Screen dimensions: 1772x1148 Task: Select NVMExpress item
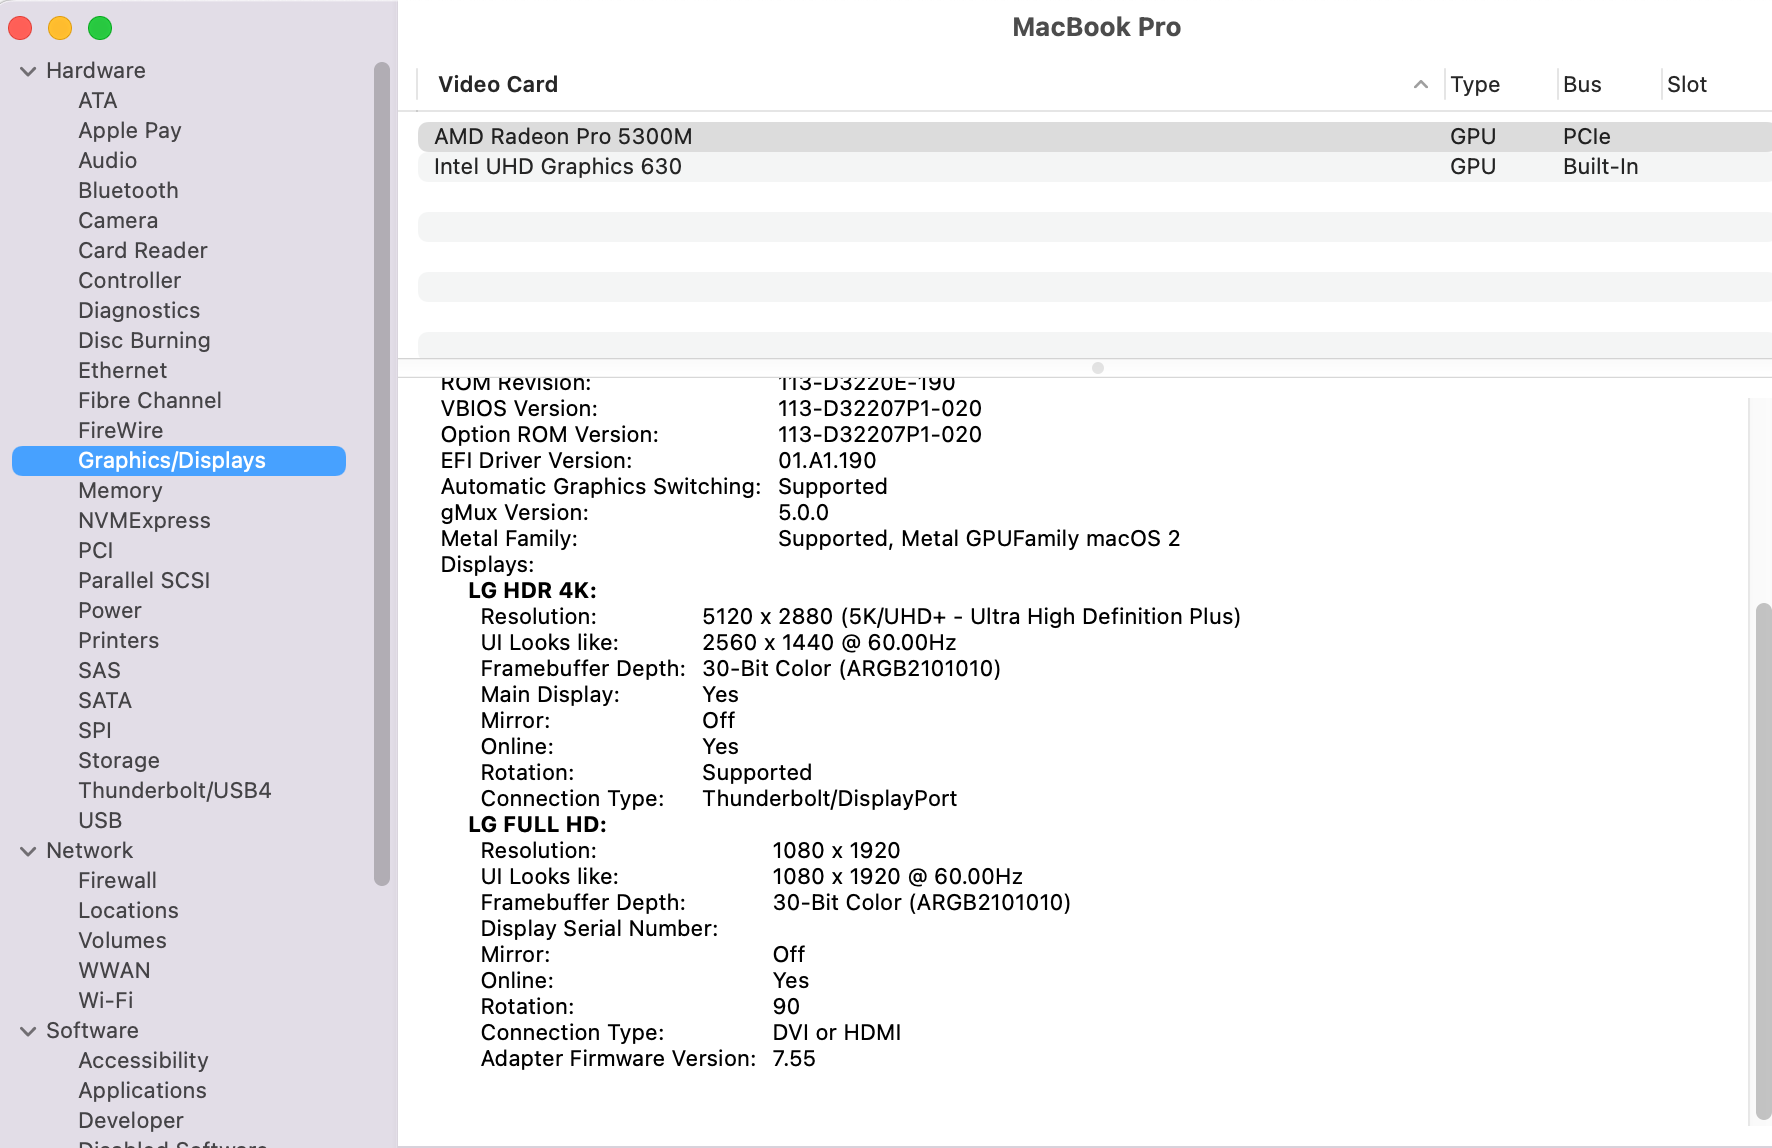point(144,521)
